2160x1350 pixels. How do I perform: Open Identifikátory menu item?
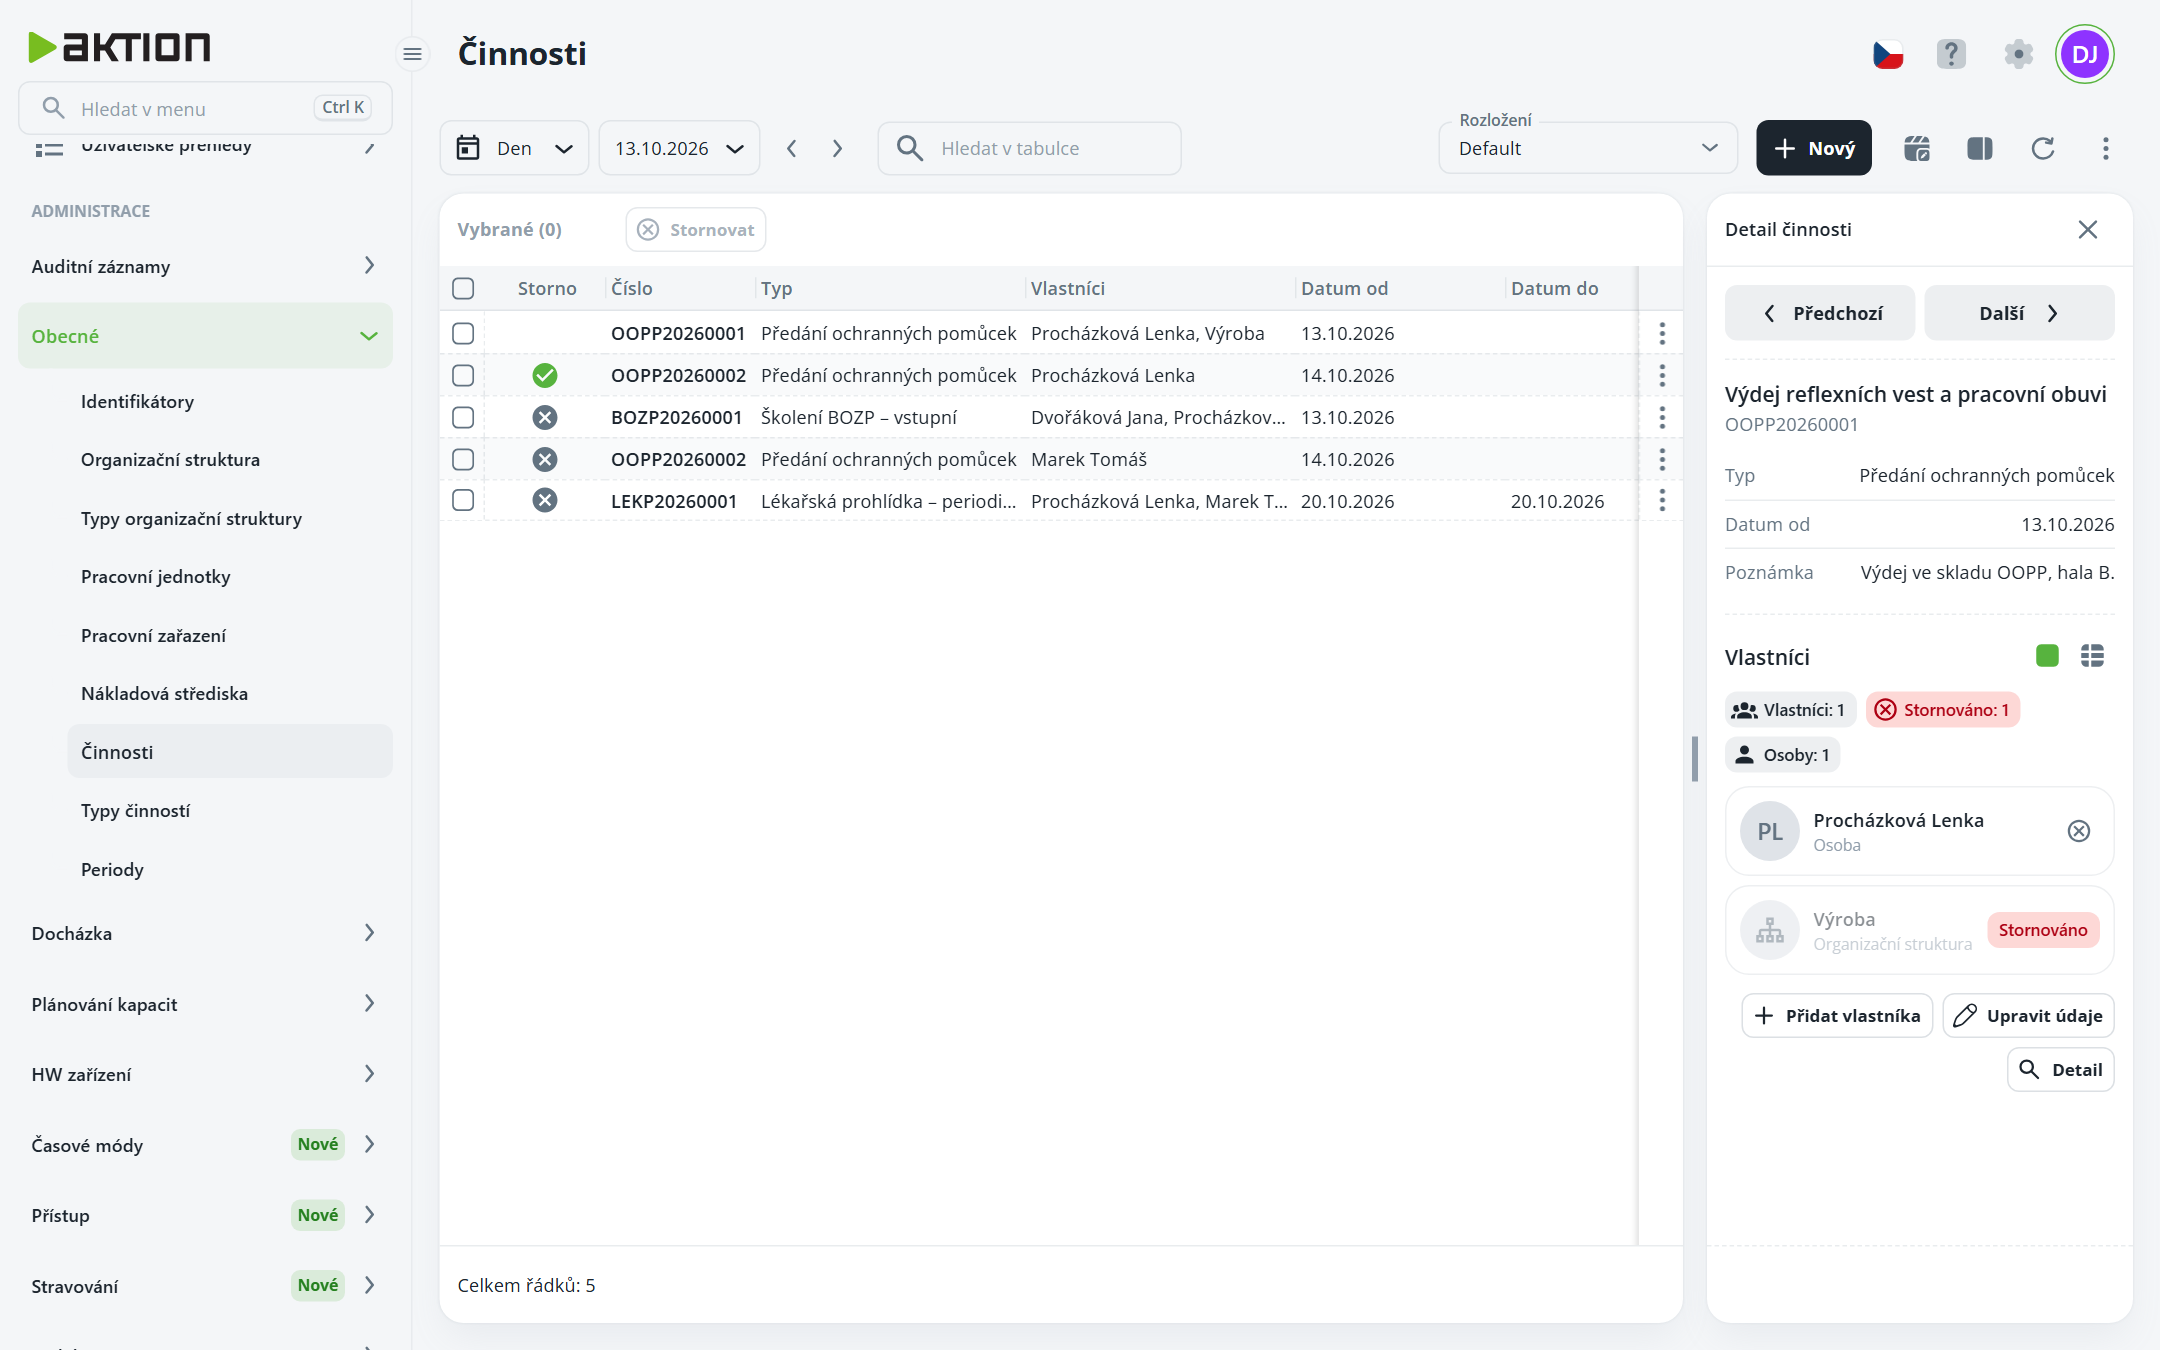pos(137,401)
